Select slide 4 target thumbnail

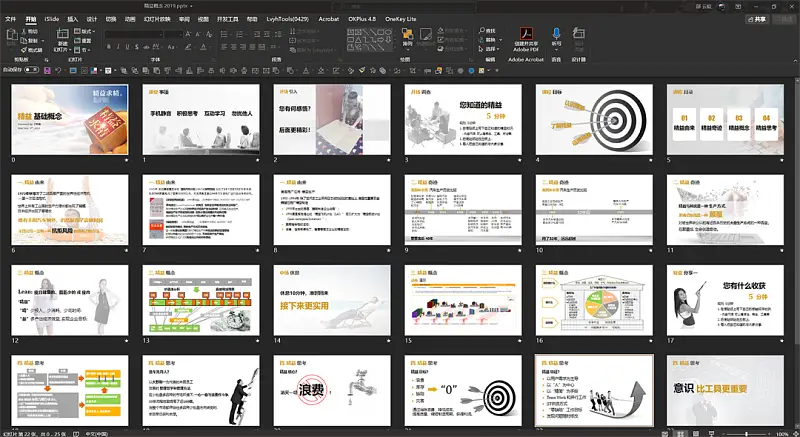point(594,119)
